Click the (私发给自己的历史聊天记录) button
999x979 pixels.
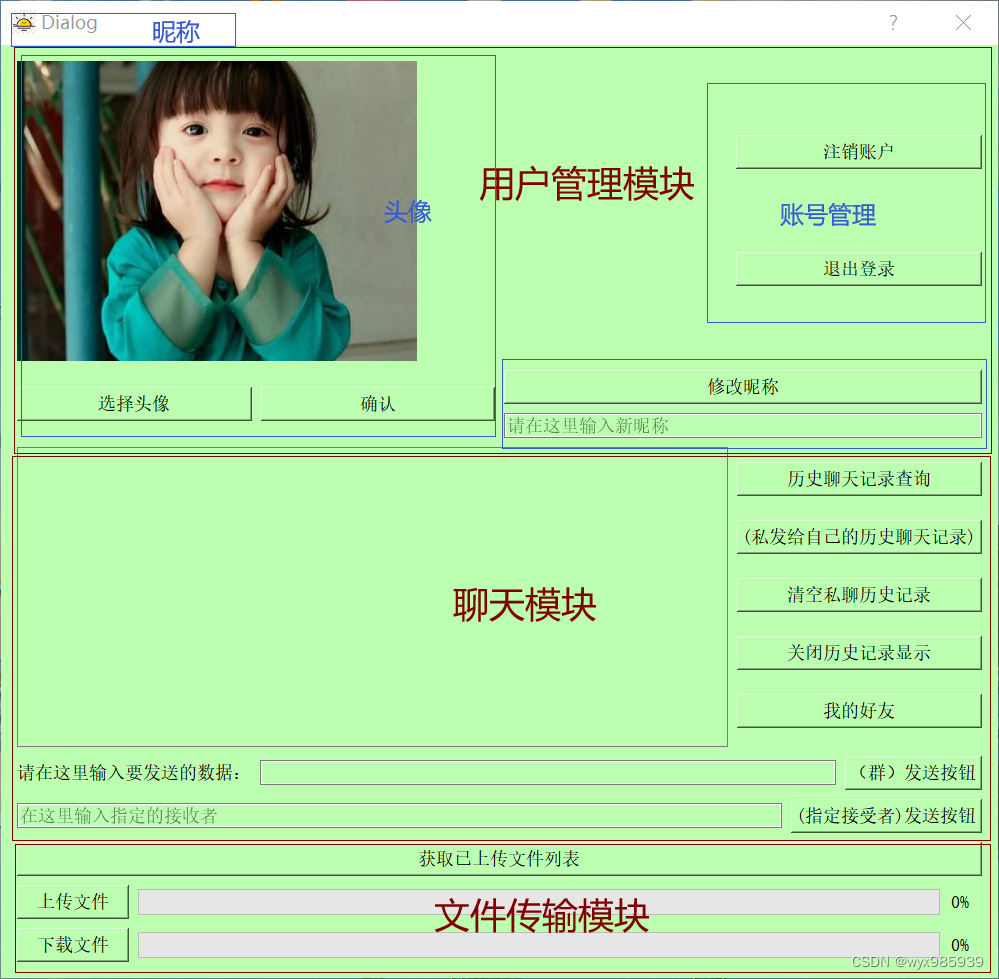[x=859, y=536]
